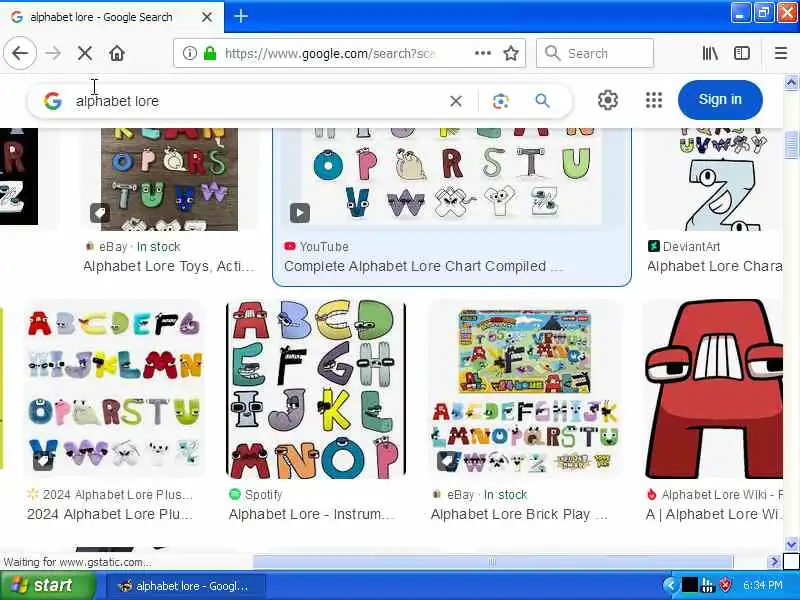Click the Sign in button
Viewport: 800px width, 600px height.
pos(720,99)
